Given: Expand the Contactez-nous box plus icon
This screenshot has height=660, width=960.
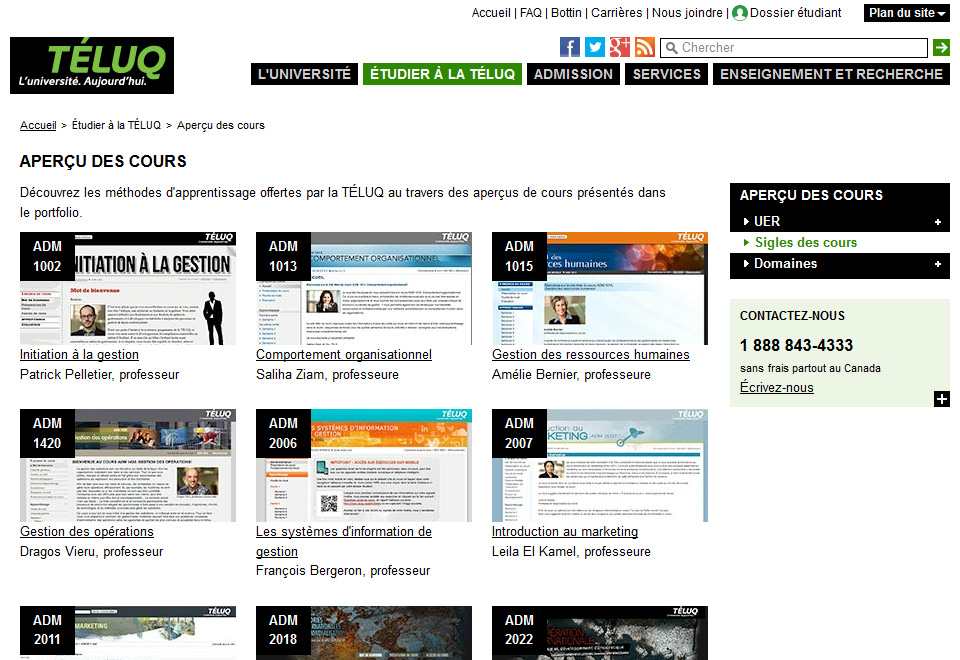Looking at the screenshot, I should (x=942, y=399).
